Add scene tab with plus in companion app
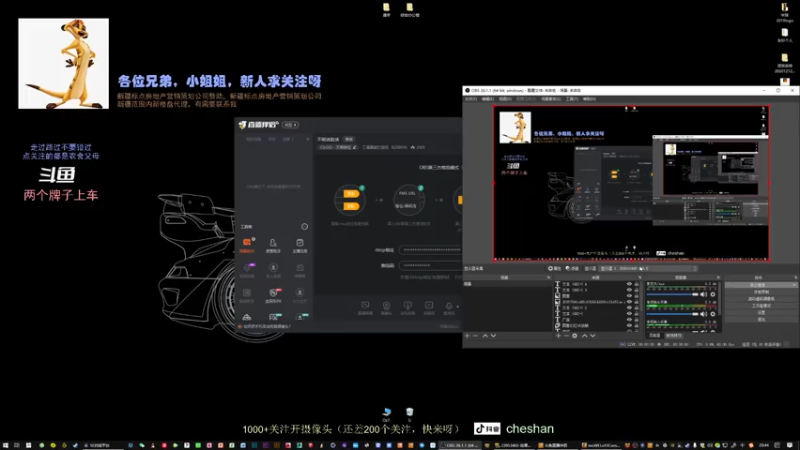The image size is (800, 450). (307, 139)
